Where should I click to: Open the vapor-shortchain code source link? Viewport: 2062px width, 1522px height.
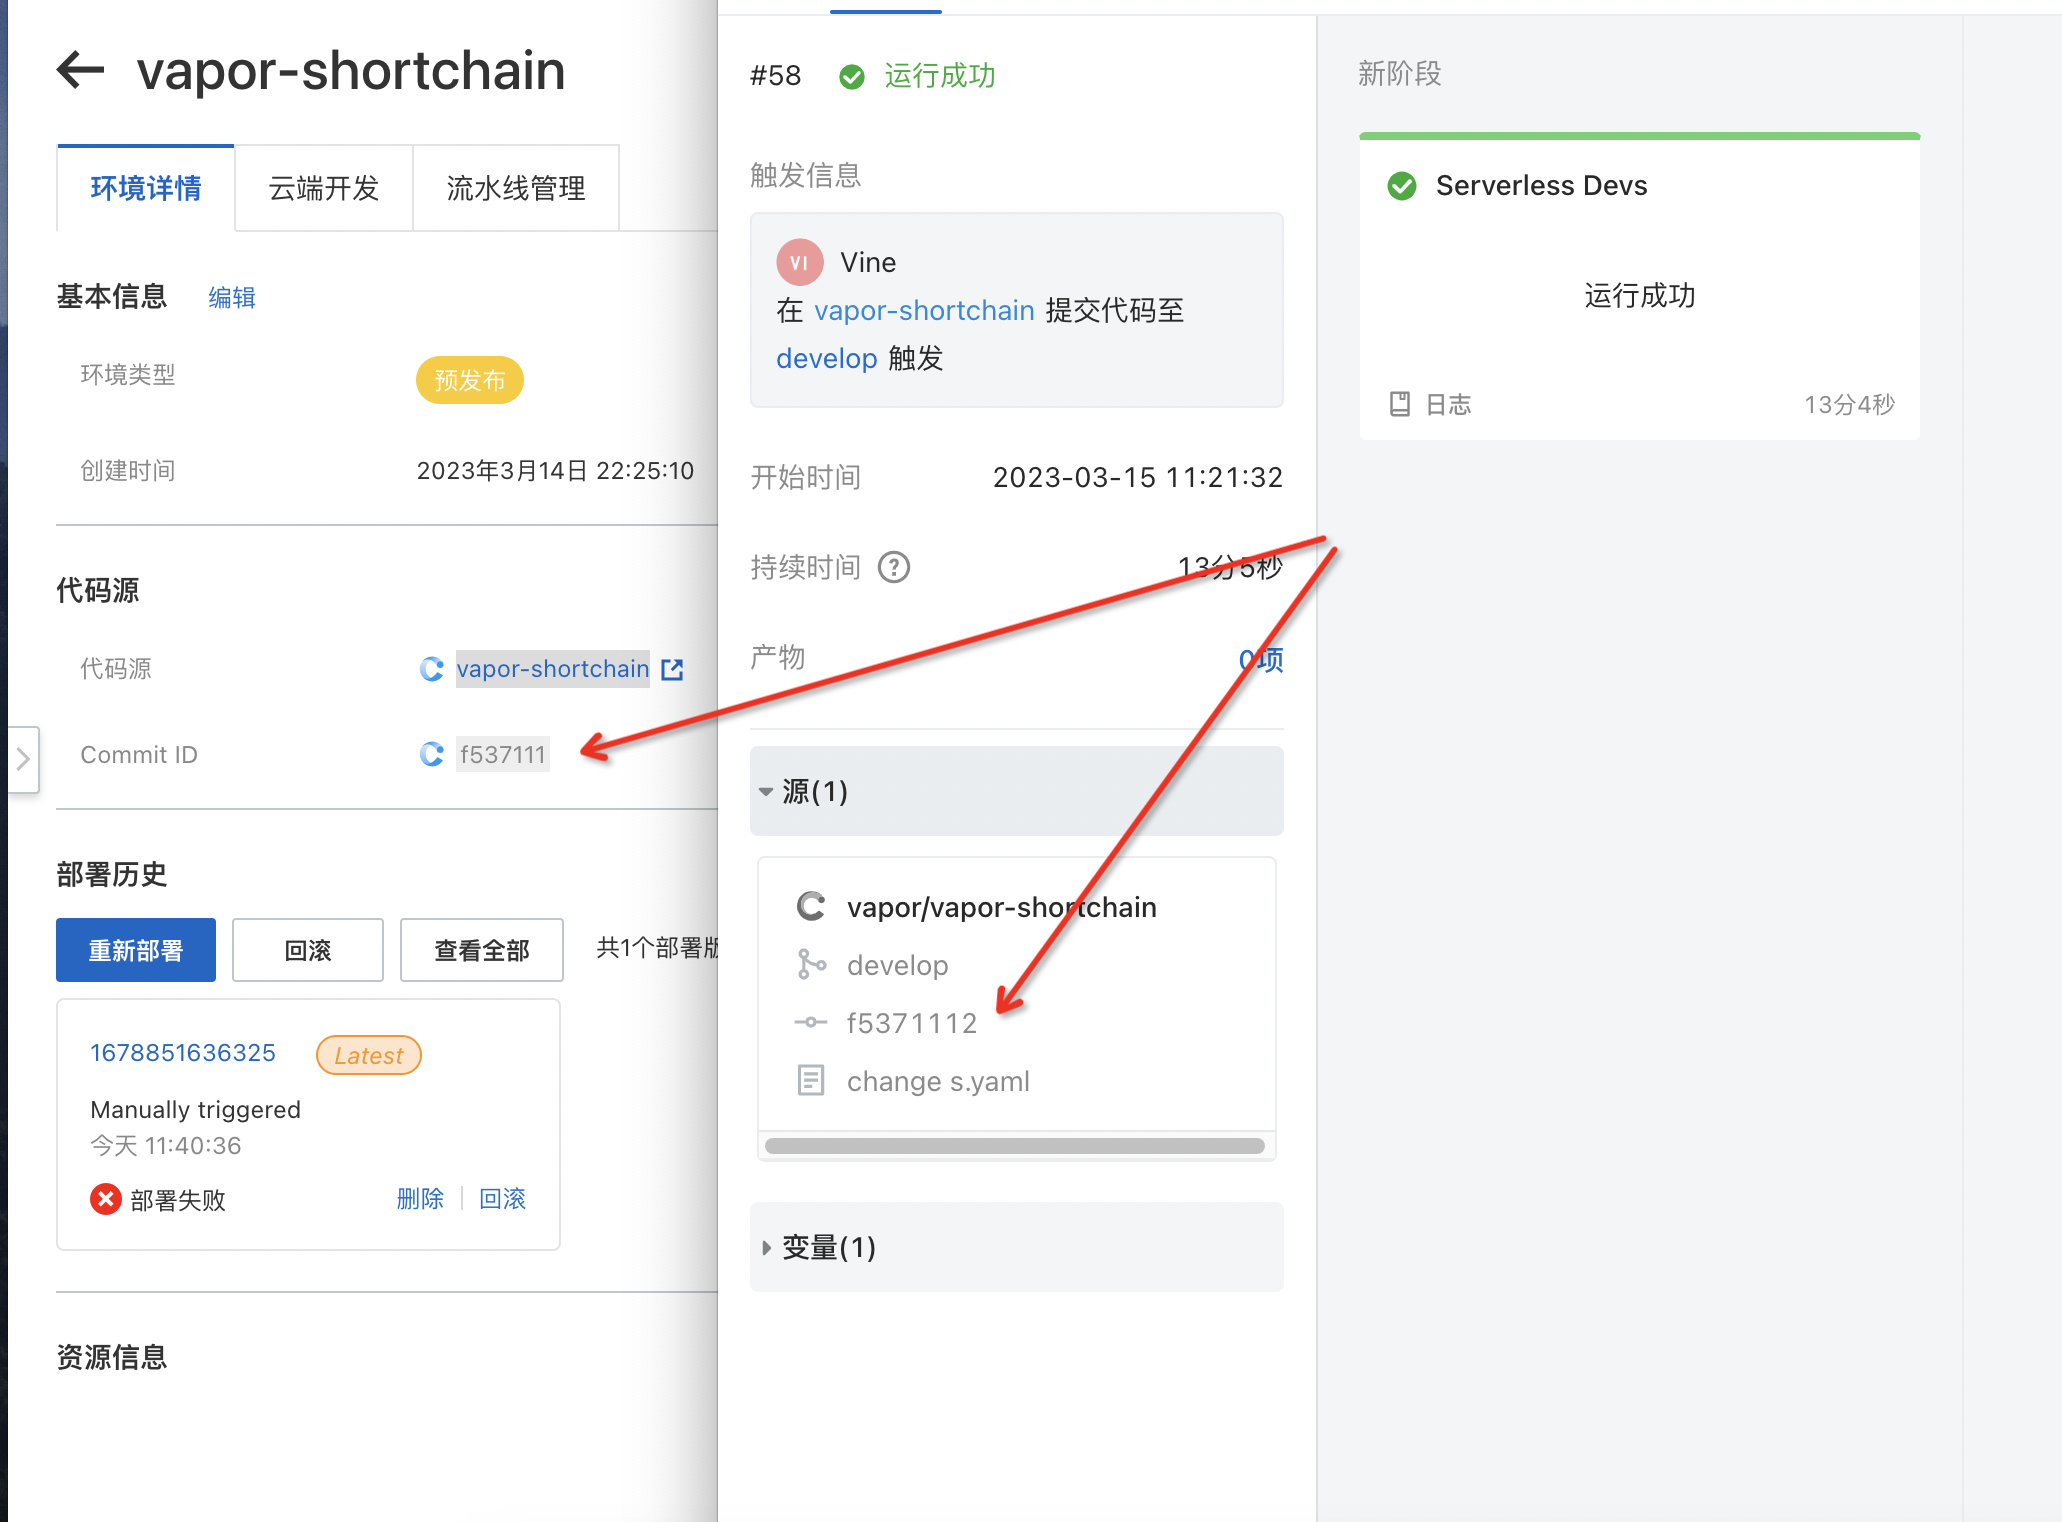553,669
